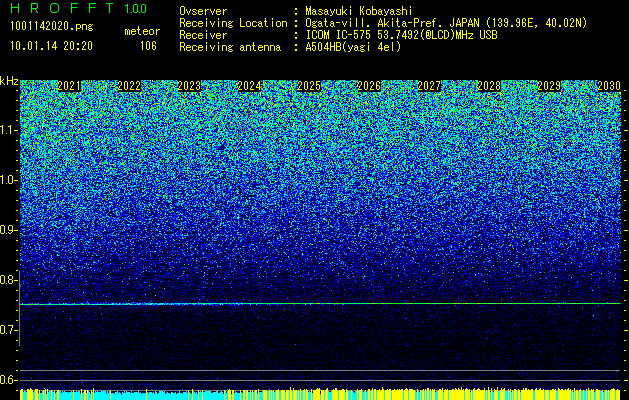Click the Ovserver field label
This screenshot has height=400, width=629.
203,11
